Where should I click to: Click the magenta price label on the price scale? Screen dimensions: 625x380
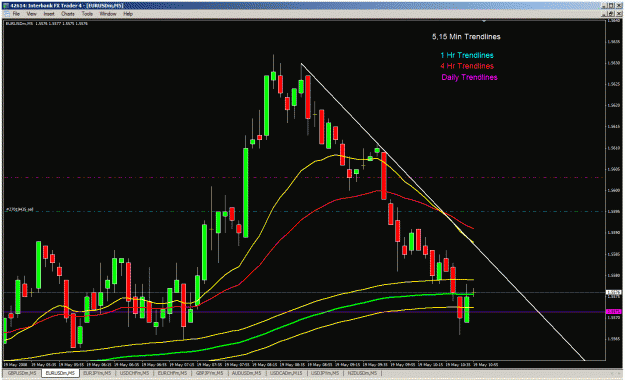[613, 311]
